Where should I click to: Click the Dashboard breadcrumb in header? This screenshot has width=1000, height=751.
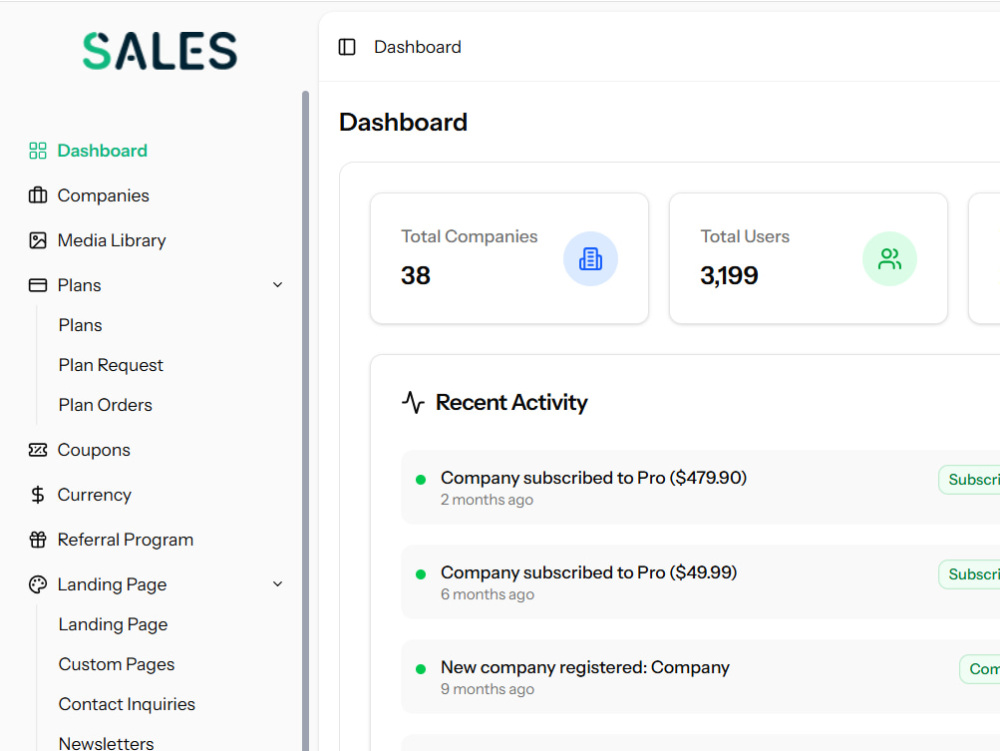point(417,47)
